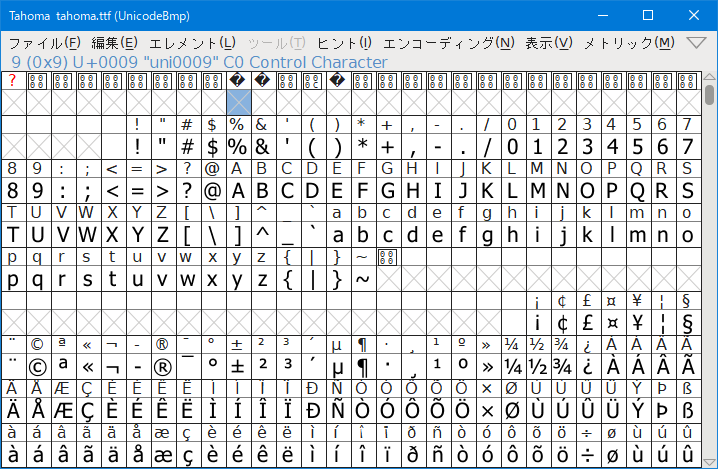718x469 pixels.
Task: Select the capital Ç cedilla glyph cell
Action: click(87, 411)
